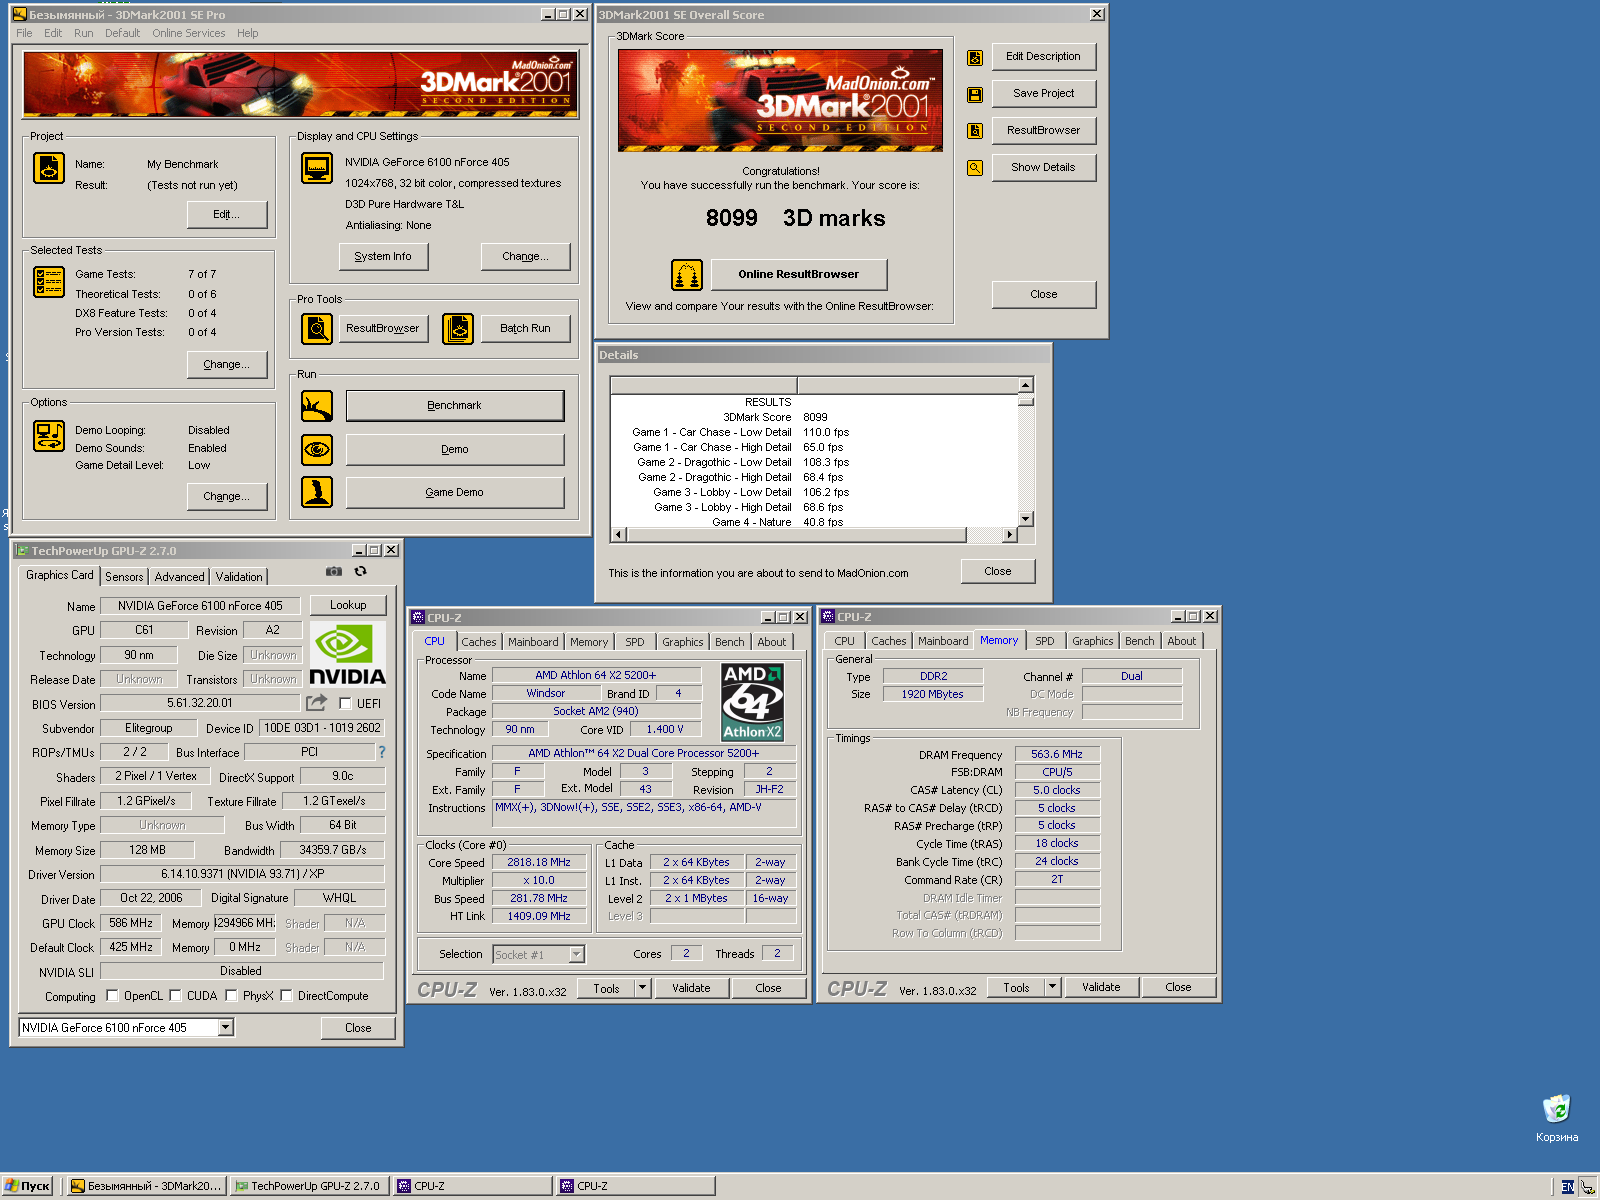The height and width of the screenshot is (1200, 1600).
Task: Click scroll down arrow in Details results list
Action: click(1025, 519)
